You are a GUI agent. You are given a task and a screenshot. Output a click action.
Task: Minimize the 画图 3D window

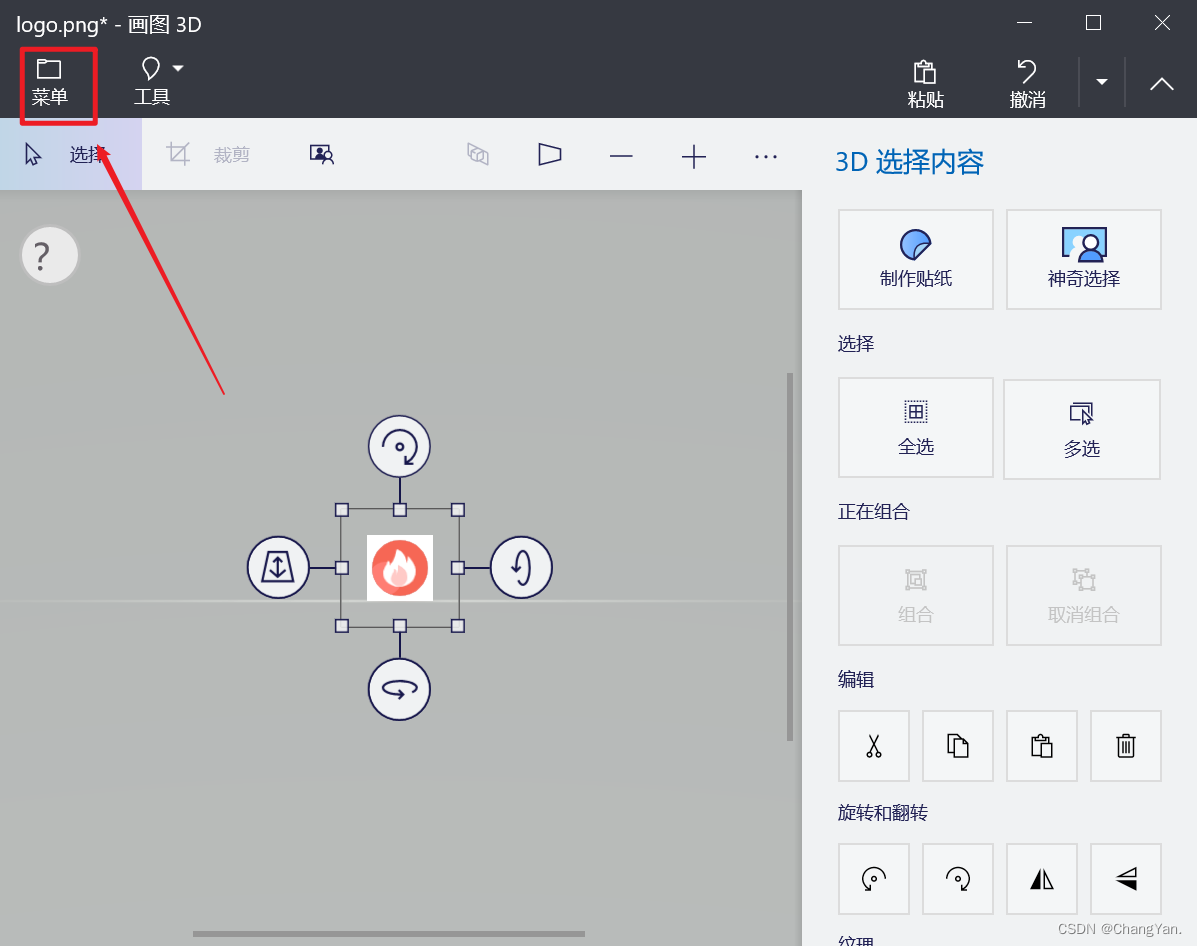pos(1024,23)
